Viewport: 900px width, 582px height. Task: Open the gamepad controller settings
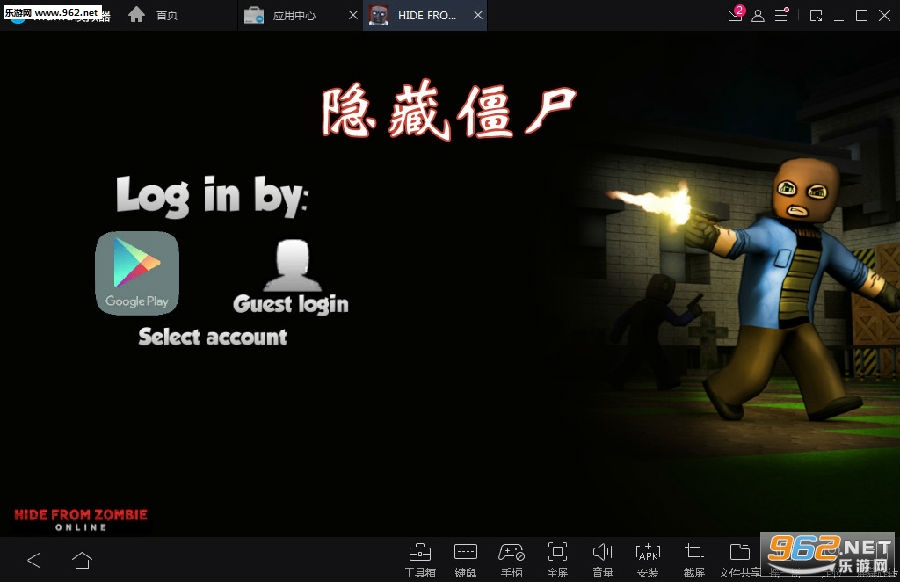coord(511,560)
